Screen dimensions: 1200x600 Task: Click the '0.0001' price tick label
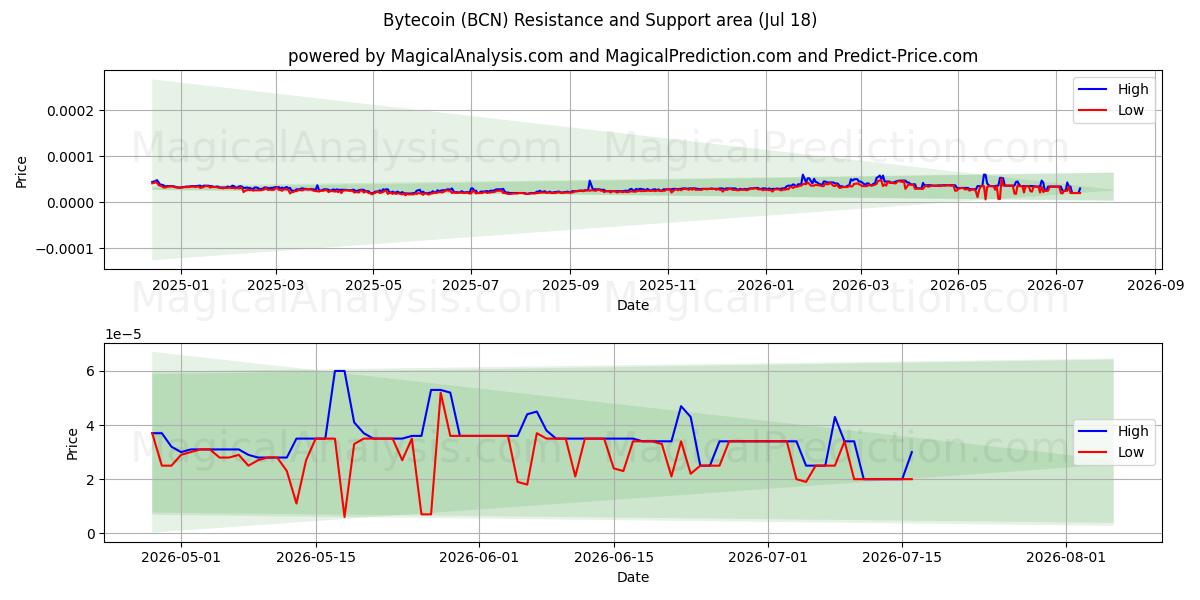point(72,157)
